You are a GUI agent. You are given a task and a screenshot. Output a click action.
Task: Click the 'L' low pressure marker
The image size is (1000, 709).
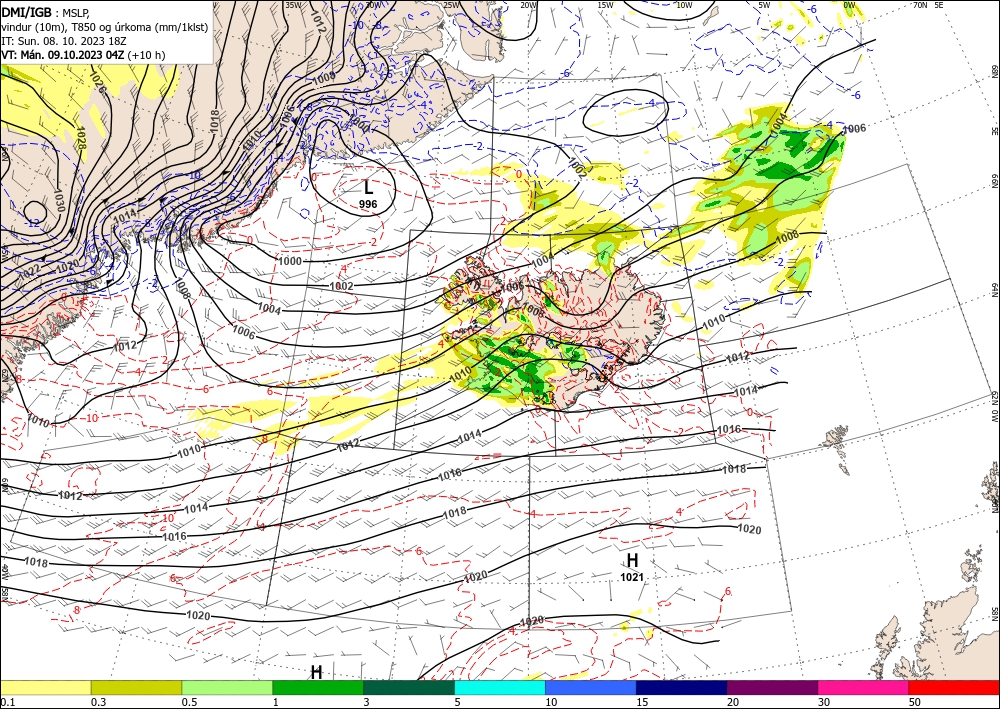point(368,187)
